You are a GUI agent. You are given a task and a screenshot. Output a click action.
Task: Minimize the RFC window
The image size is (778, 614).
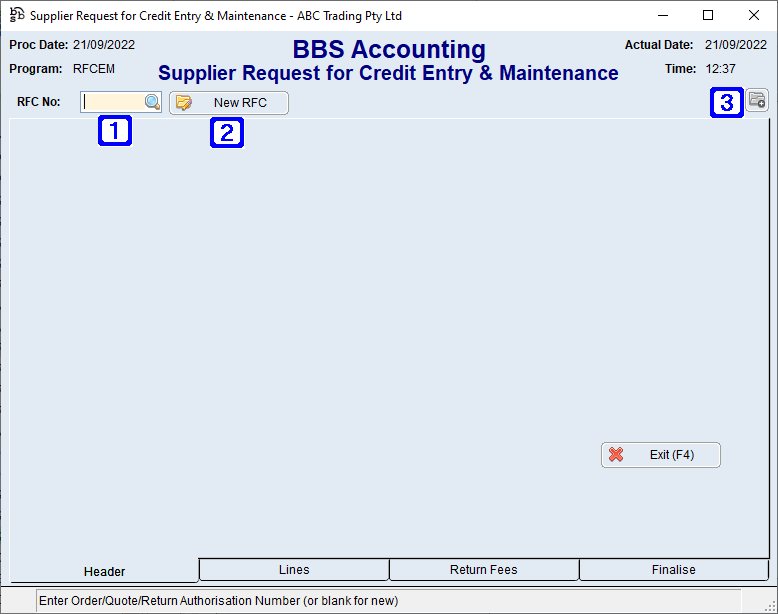663,15
